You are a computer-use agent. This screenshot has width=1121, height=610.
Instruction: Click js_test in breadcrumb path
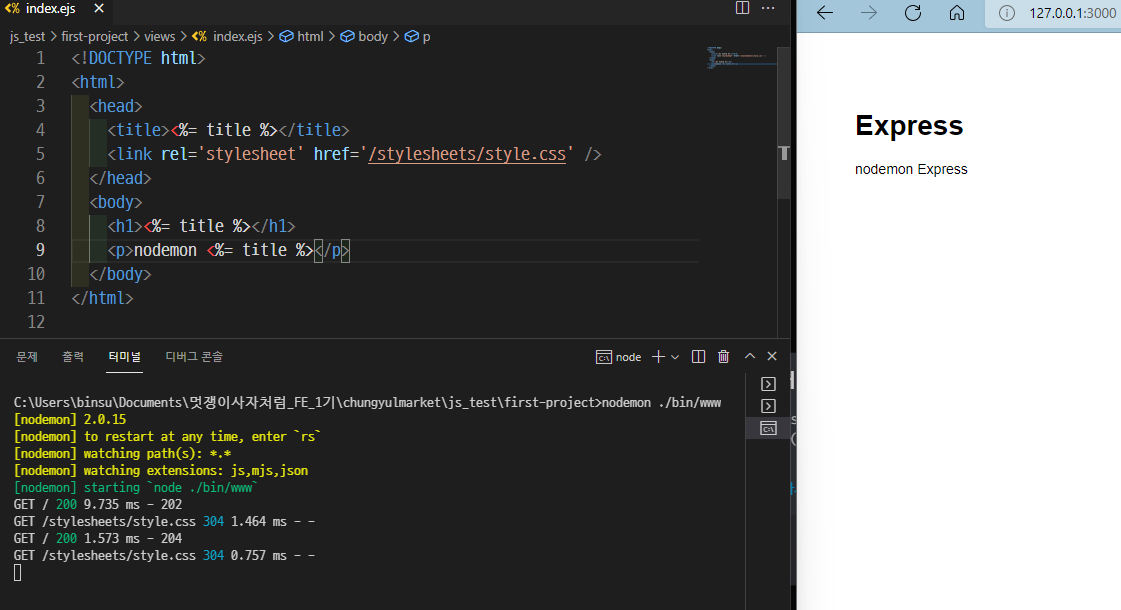click(27, 36)
